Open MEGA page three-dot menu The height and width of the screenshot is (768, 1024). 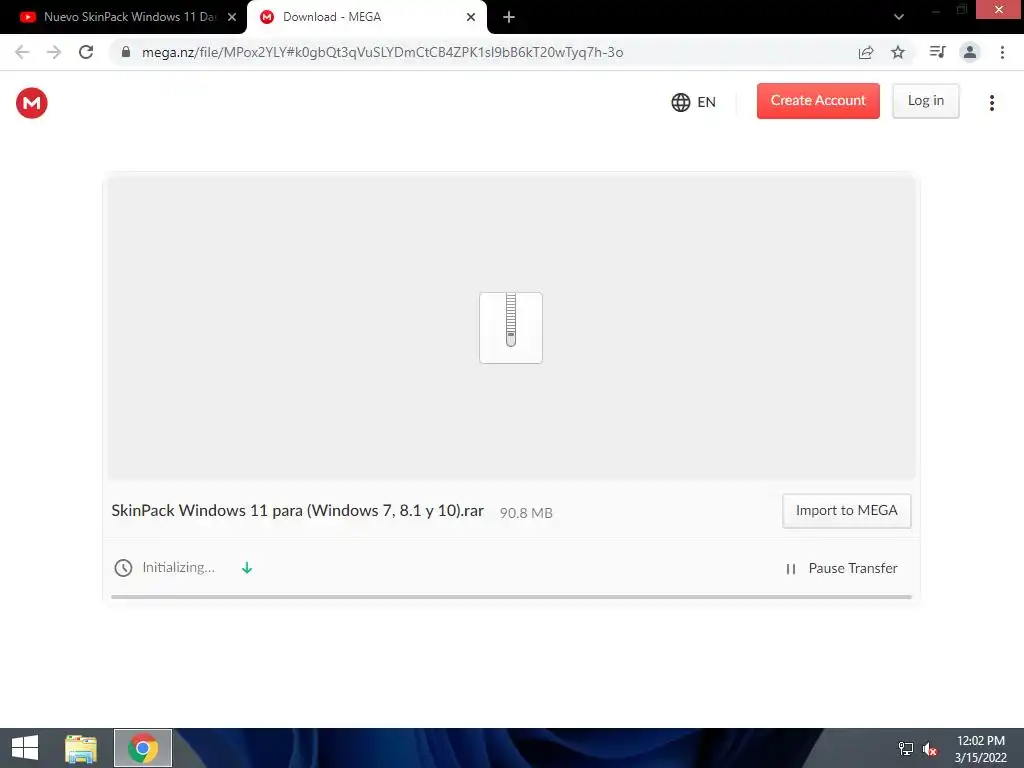(x=991, y=103)
